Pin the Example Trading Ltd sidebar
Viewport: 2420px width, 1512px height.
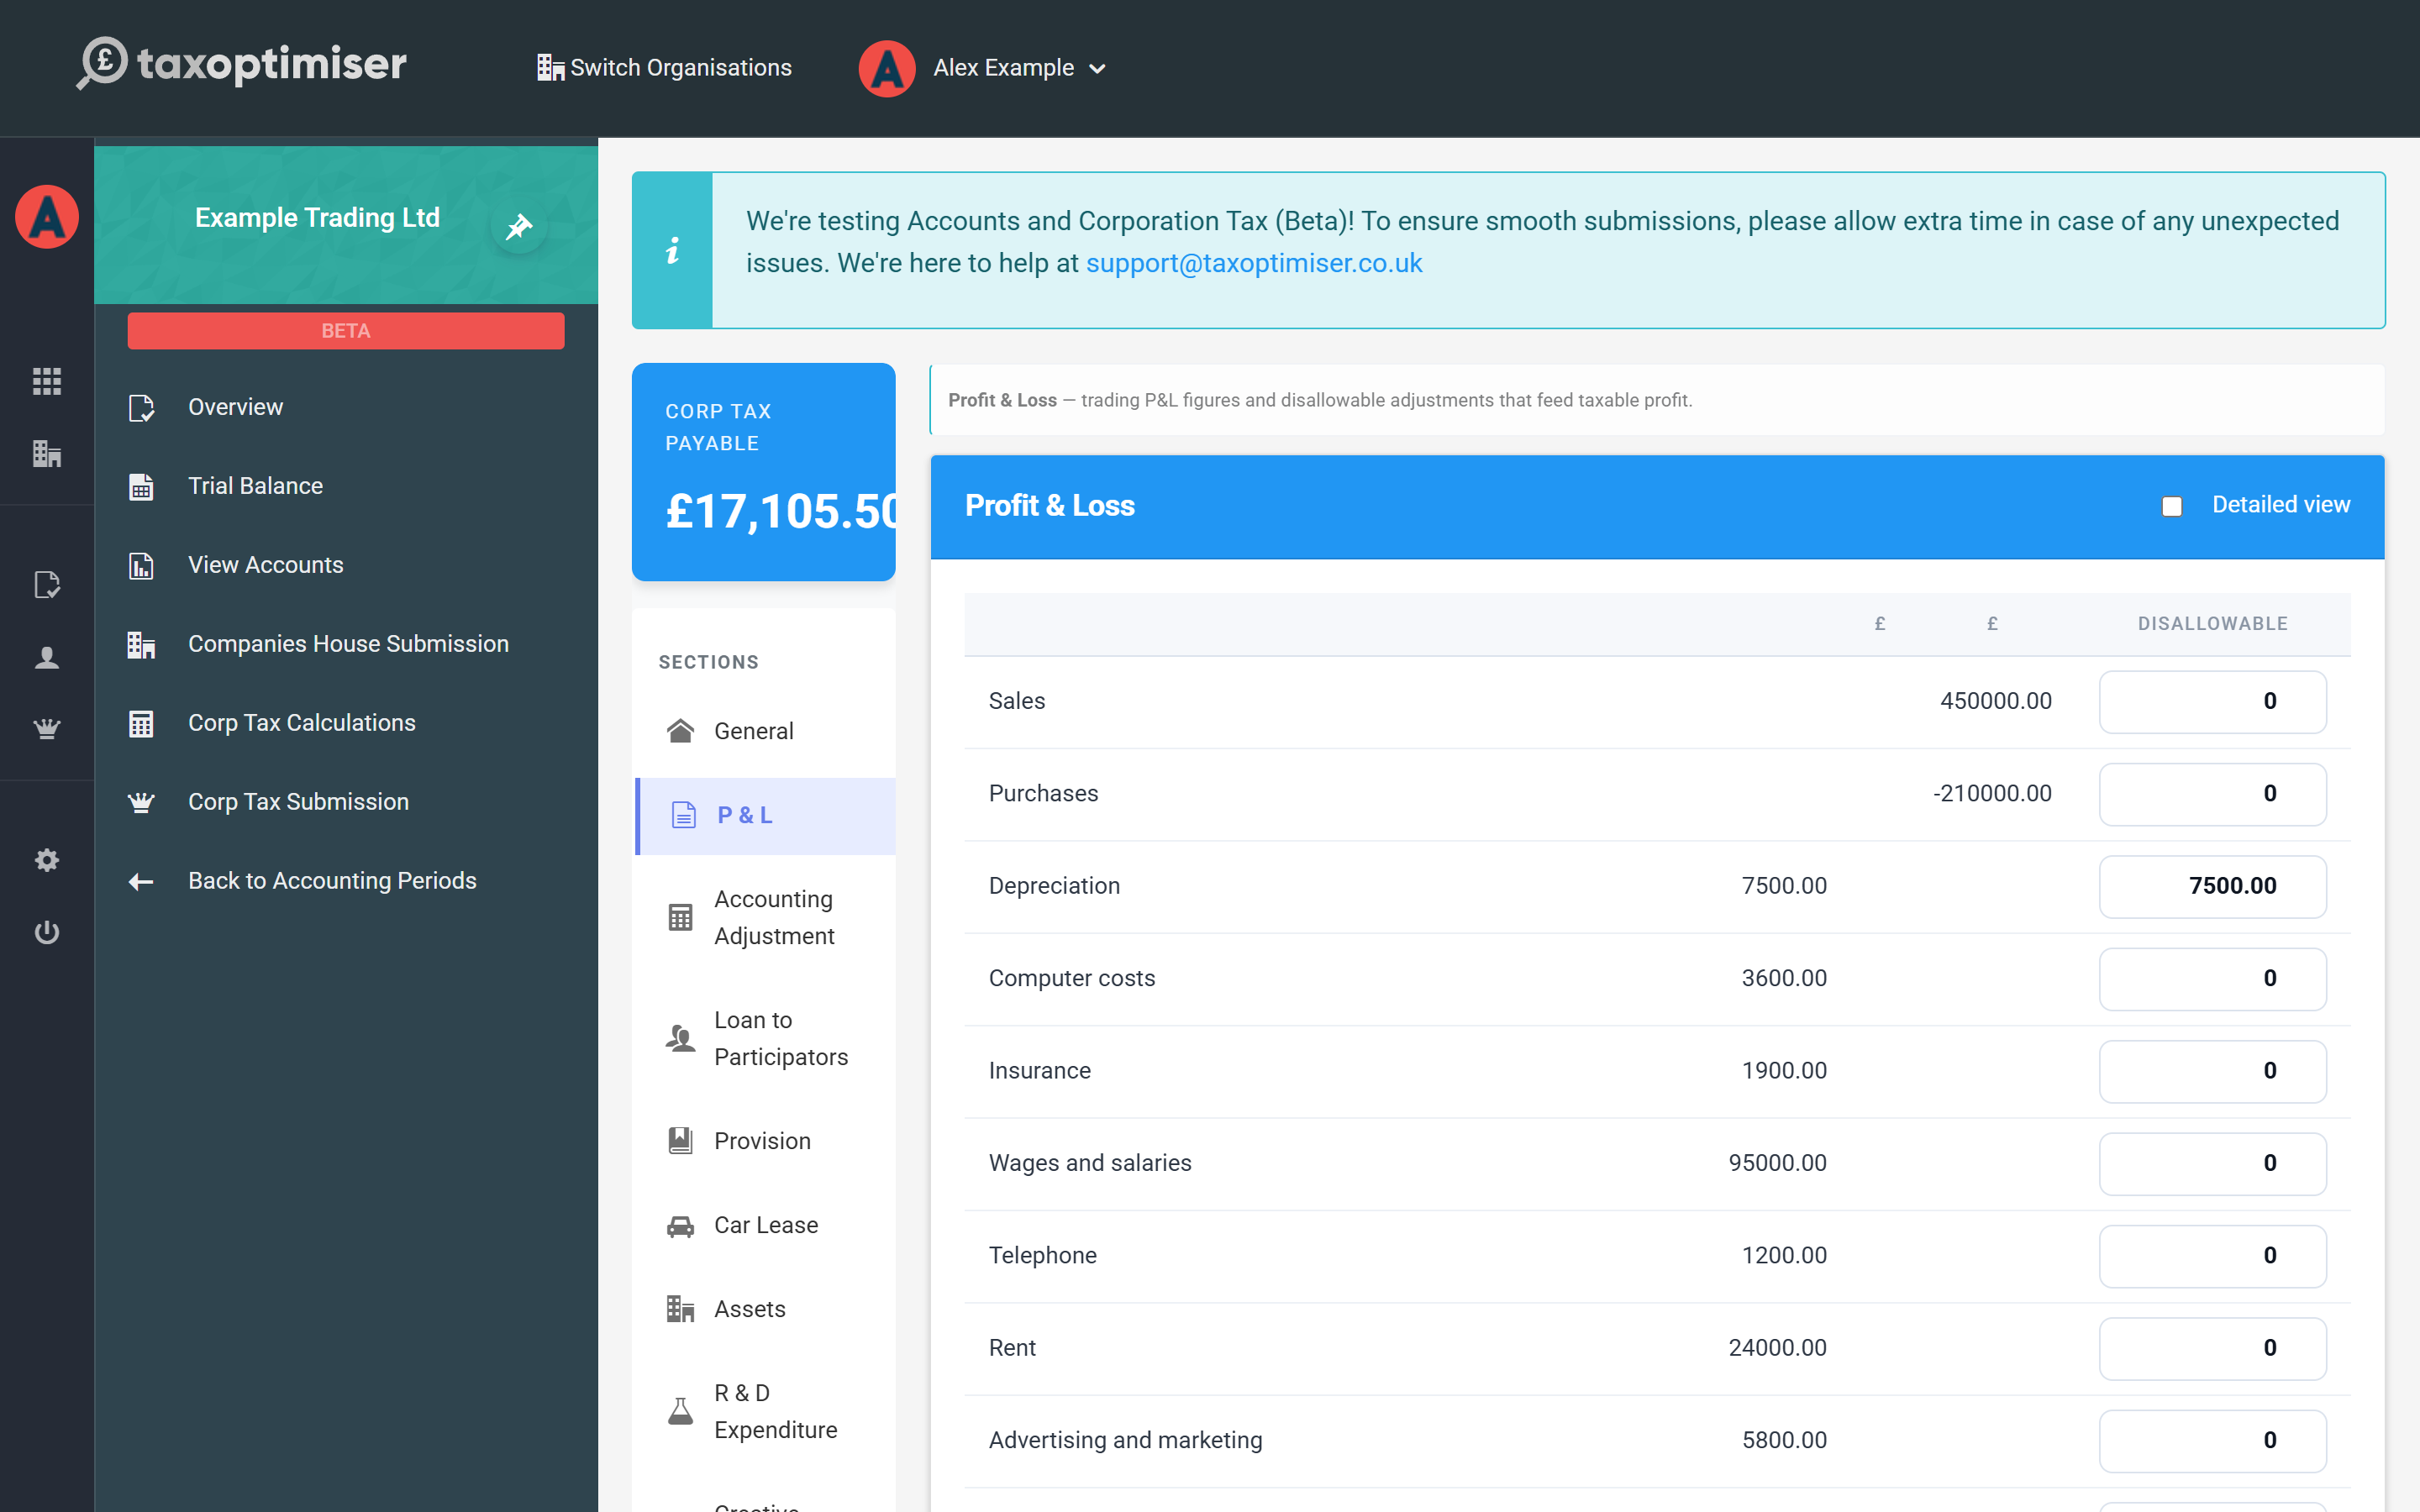point(518,226)
